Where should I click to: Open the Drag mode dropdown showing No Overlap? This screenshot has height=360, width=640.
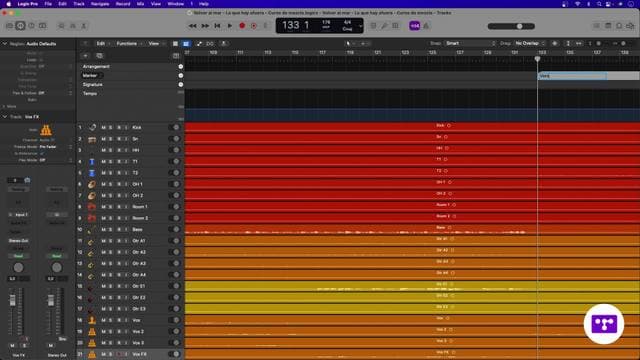click(x=529, y=43)
